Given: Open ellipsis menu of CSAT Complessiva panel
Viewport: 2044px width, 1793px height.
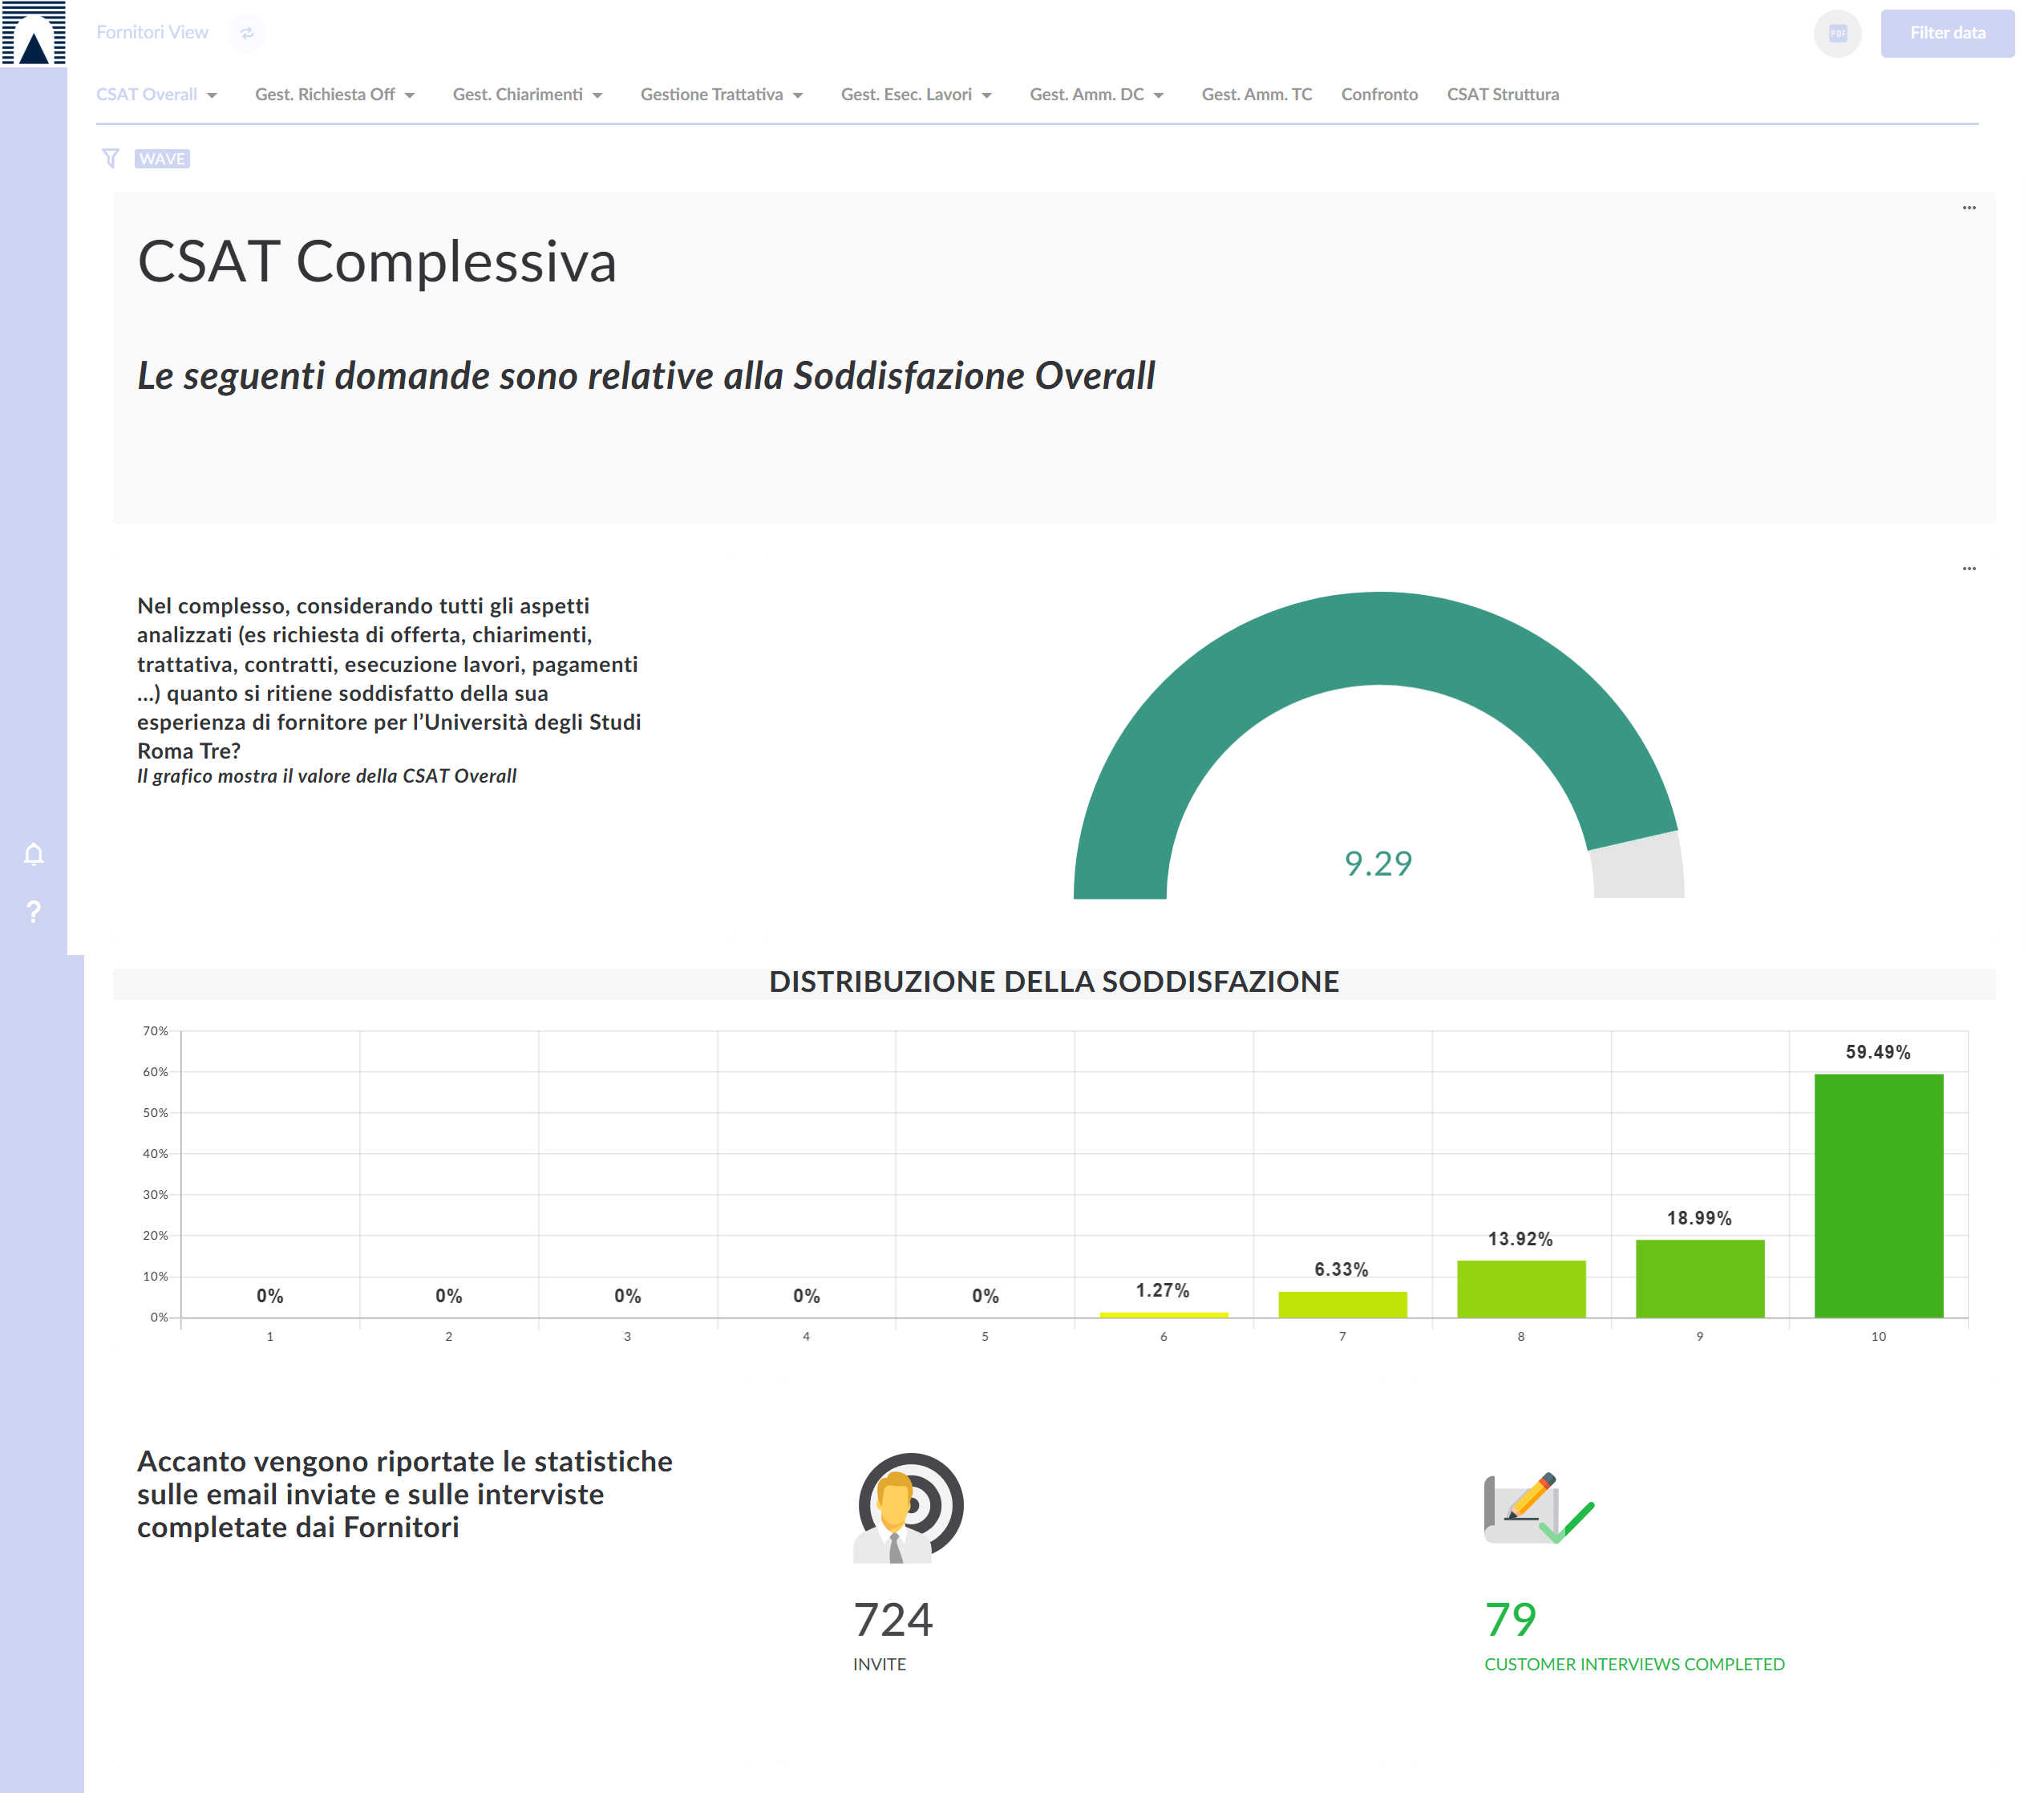Looking at the screenshot, I should (x=1968, y=208).
